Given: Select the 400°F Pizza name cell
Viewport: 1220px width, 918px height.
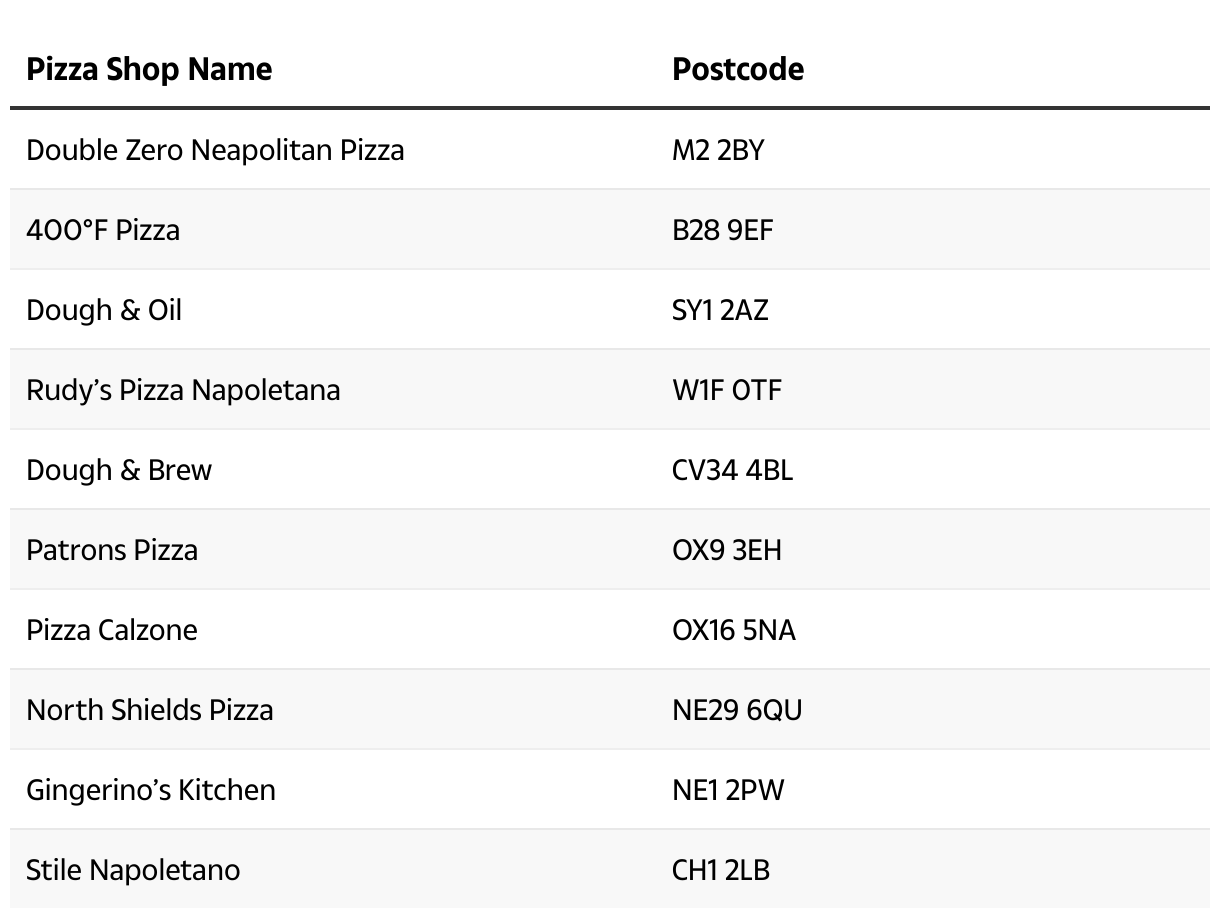Looking at the screenshot, I should pos(103,230).
